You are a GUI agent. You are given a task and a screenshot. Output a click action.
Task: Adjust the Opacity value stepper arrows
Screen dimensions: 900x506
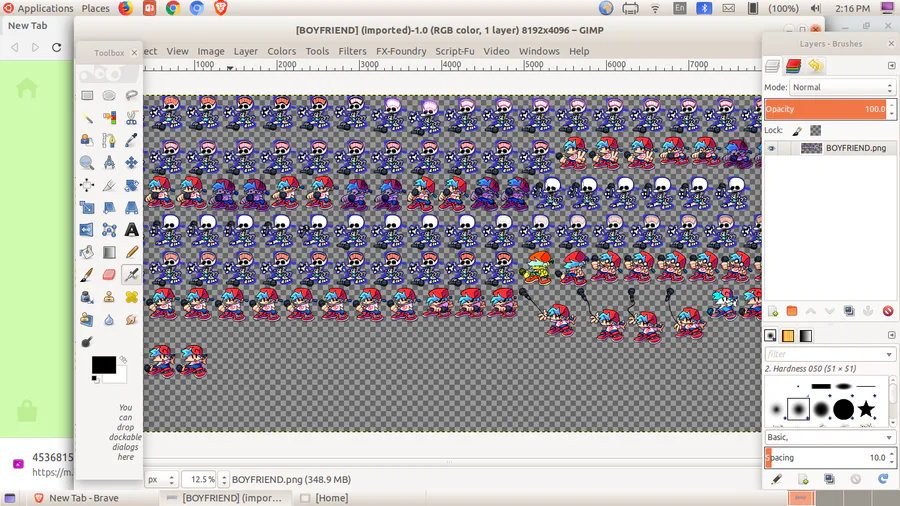(891, 109)
